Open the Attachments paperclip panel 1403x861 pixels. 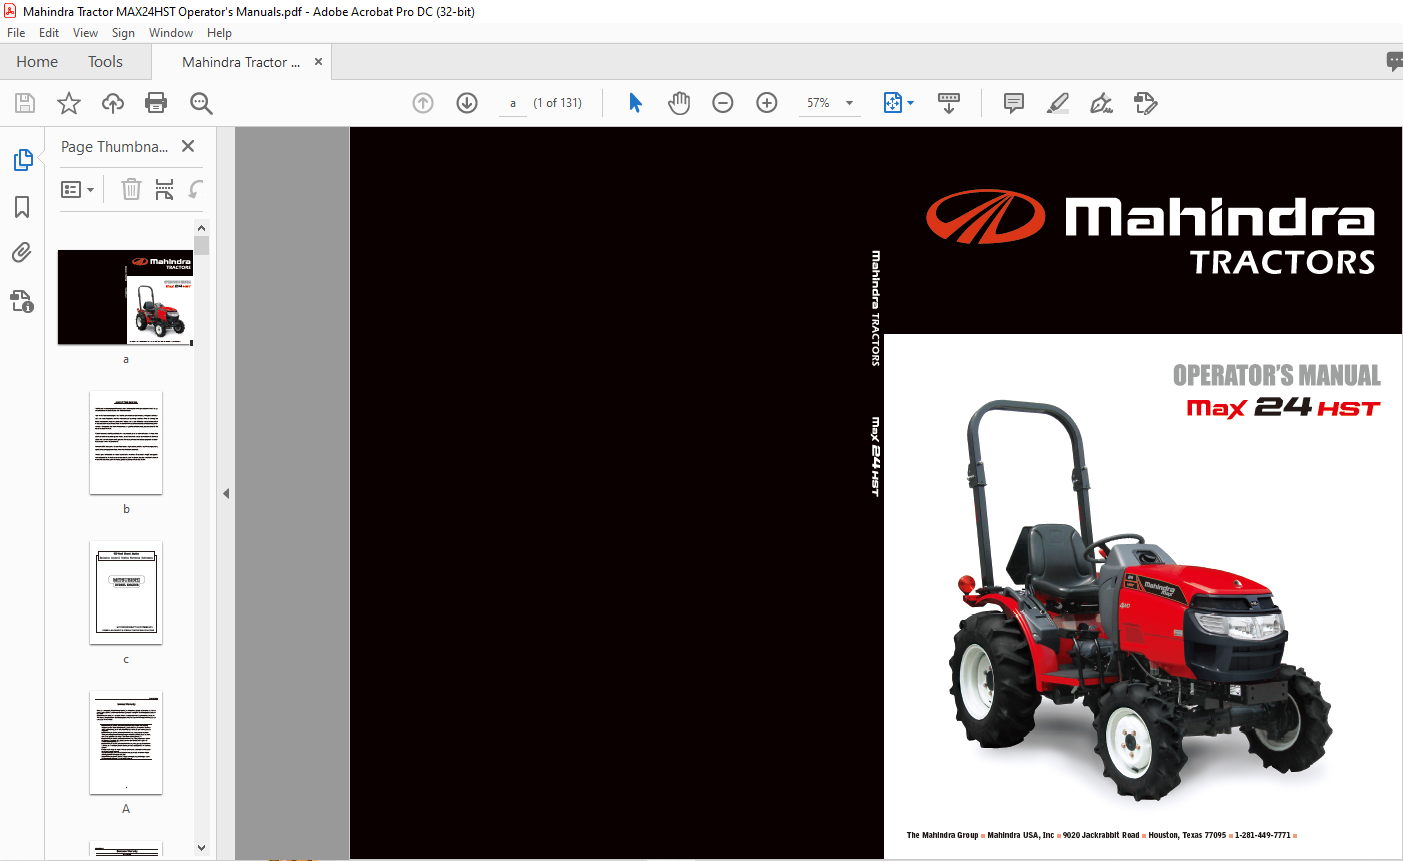coord(22,253)
